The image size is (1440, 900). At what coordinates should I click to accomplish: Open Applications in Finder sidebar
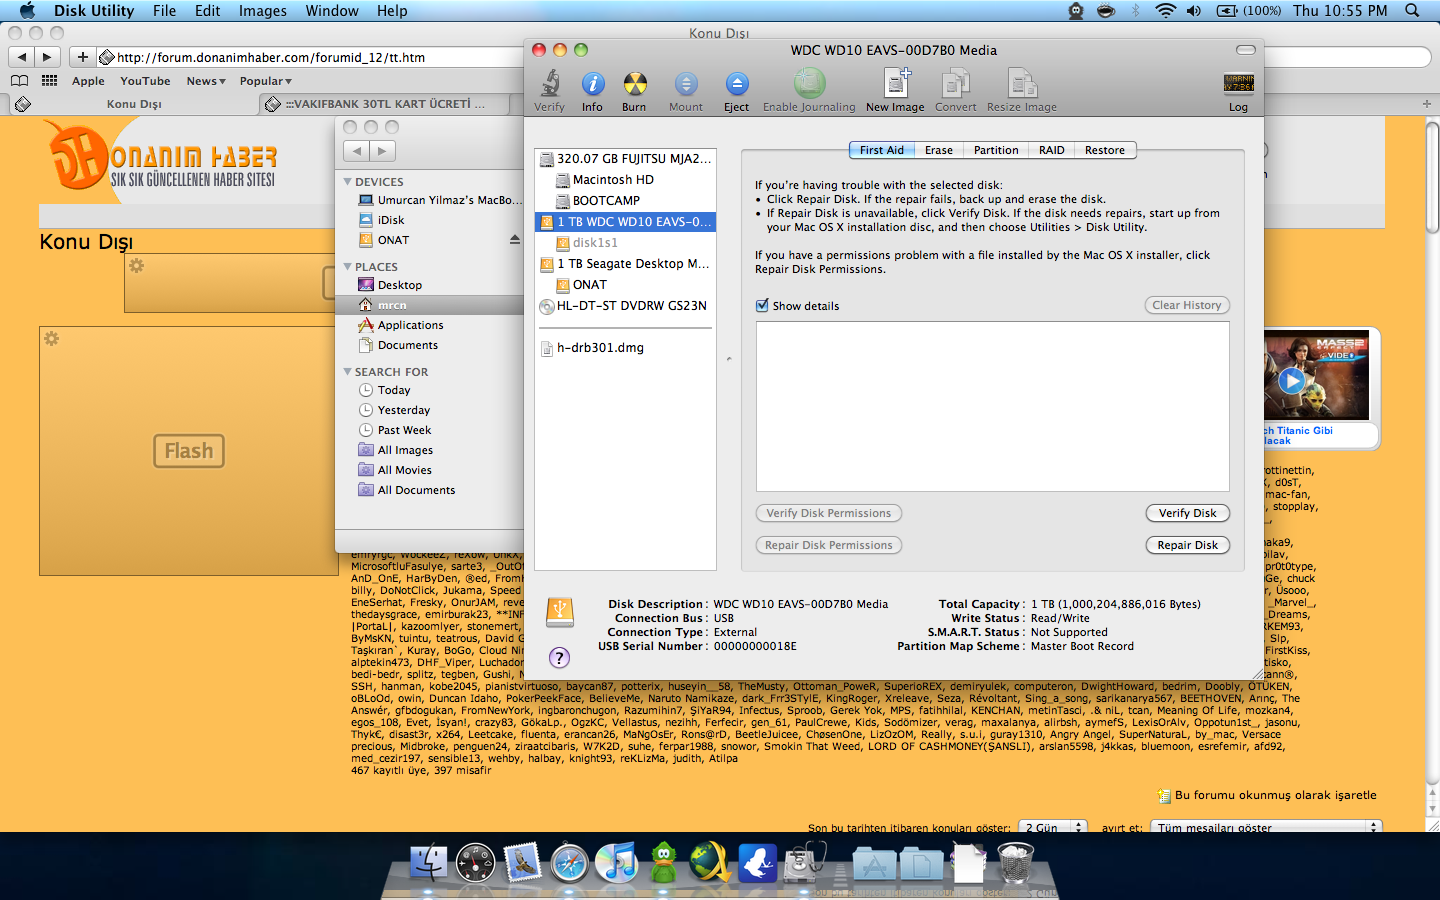(x=410, y=325)
